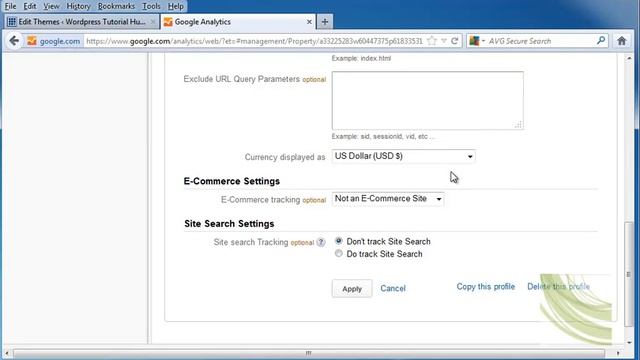Open the AVG search engine selector icon
The image size is (640, 360).
coord(476,41)
